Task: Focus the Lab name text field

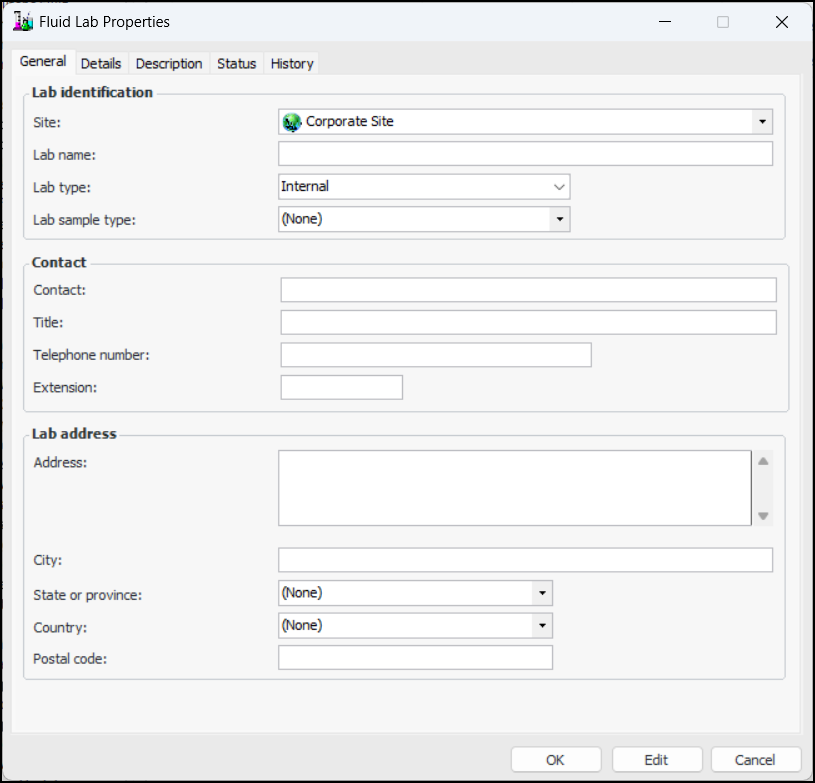Action: pos(525,154)
